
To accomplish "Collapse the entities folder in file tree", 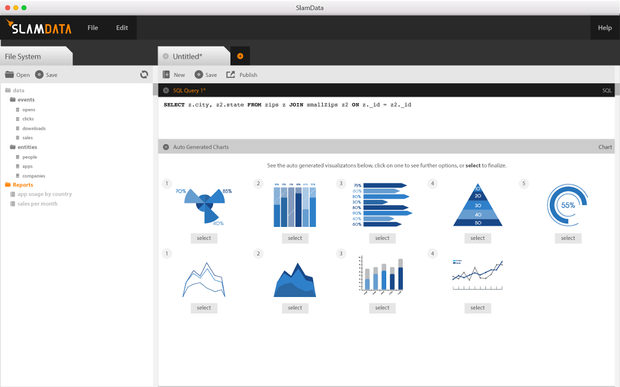I will coord(13,147).
